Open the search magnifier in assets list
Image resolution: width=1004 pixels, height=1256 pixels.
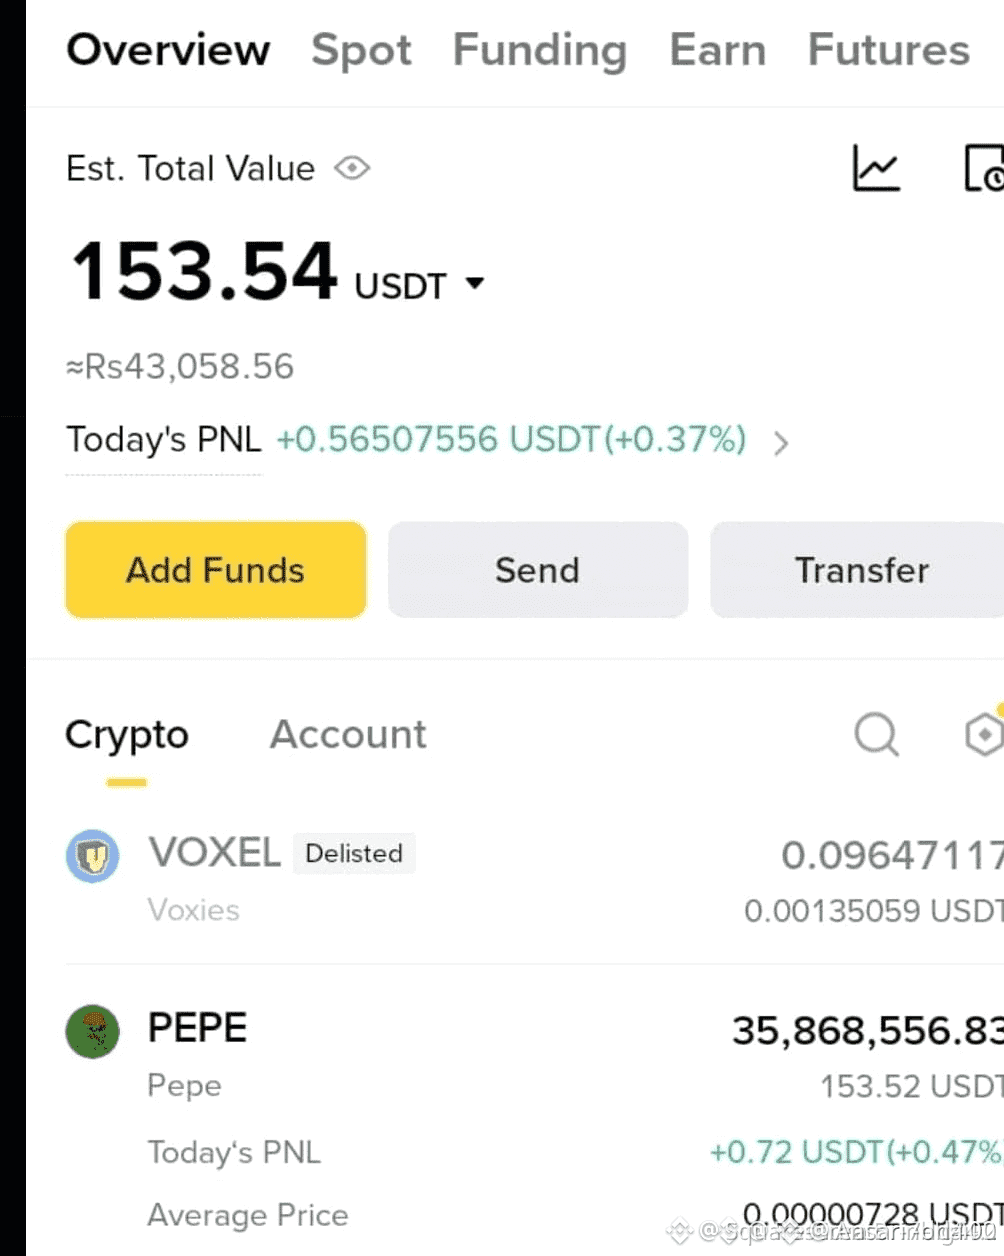click(877, 735)
